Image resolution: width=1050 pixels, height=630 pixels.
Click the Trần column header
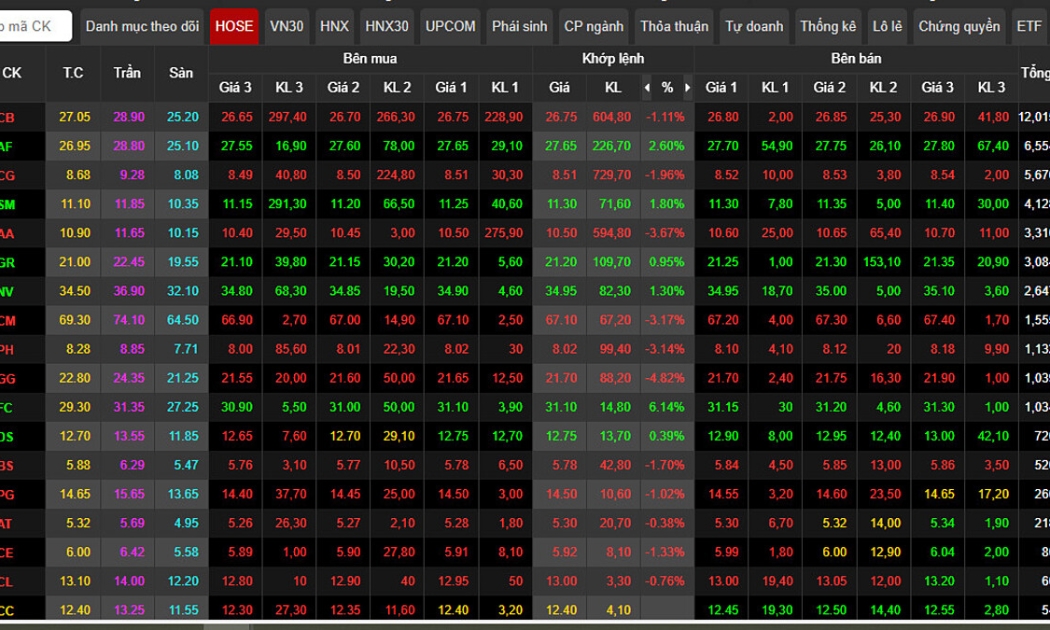pos(127,73)
